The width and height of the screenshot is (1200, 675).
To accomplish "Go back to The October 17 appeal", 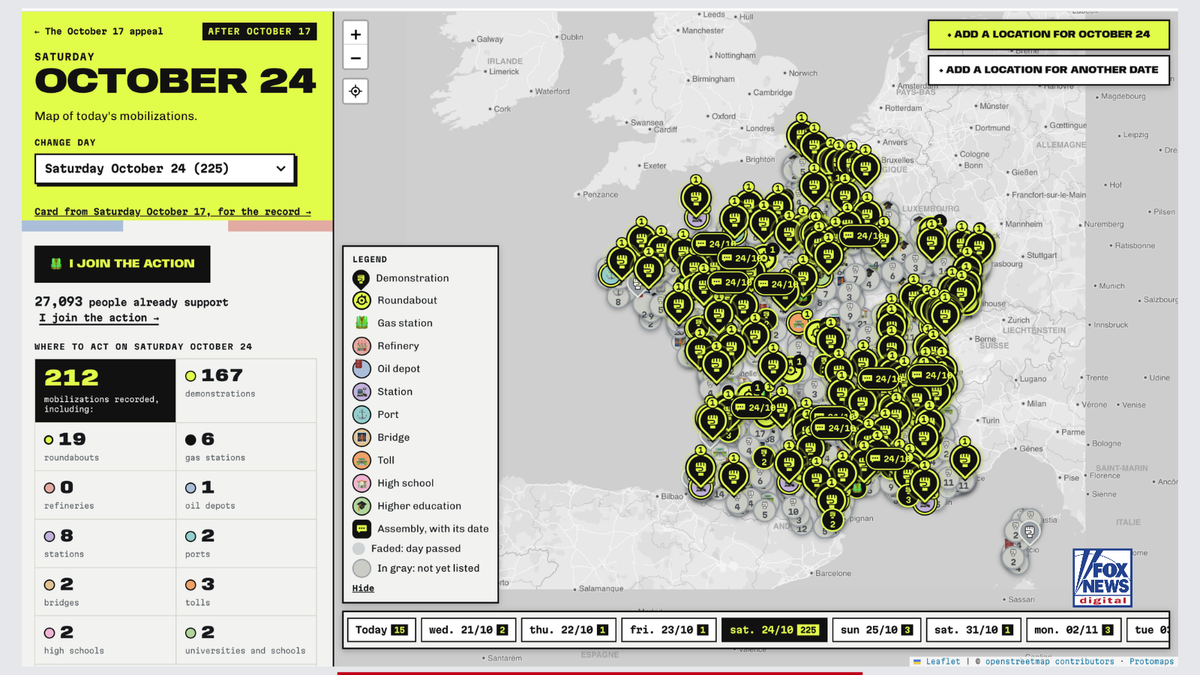I will point(99,31).
